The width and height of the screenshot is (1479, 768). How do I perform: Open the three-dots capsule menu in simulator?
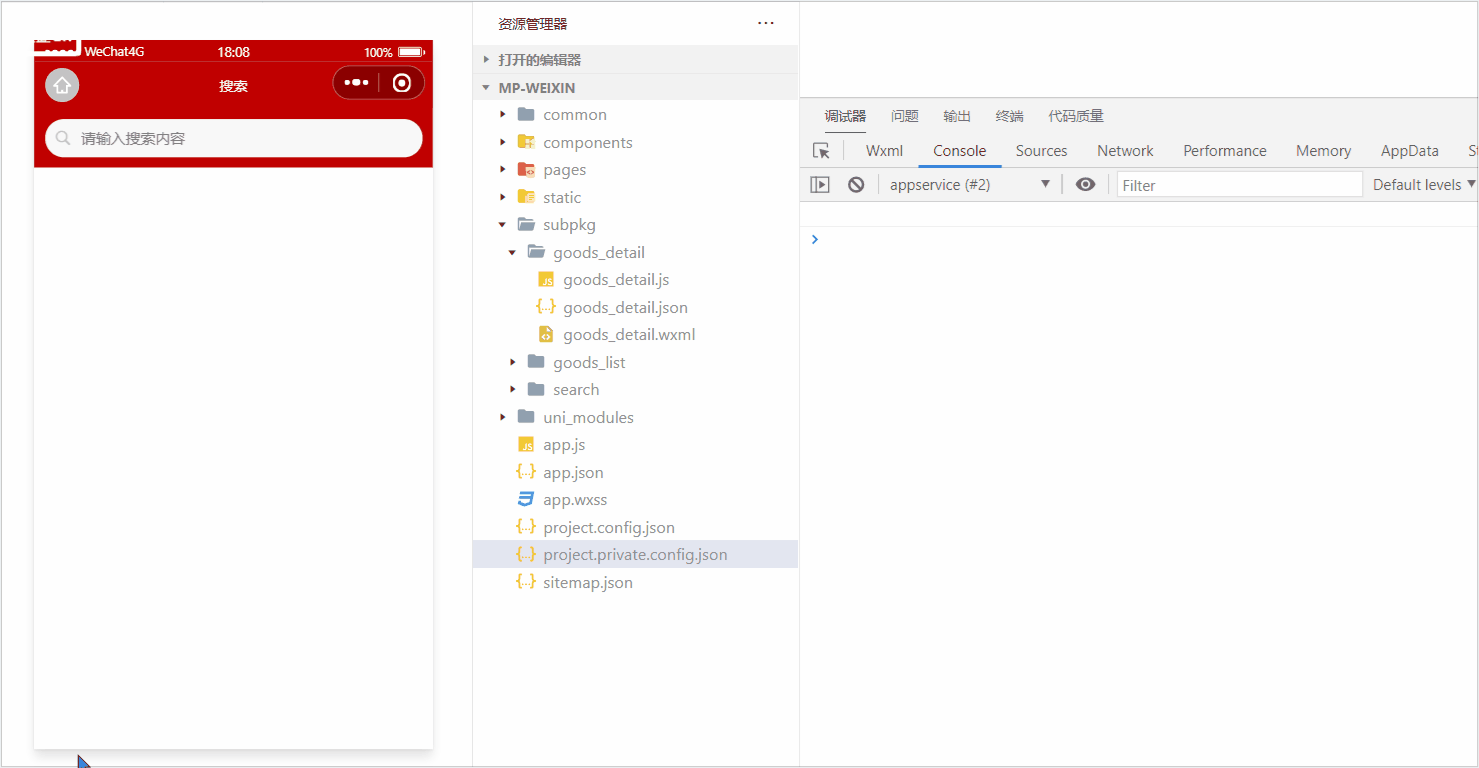(356, 83)
